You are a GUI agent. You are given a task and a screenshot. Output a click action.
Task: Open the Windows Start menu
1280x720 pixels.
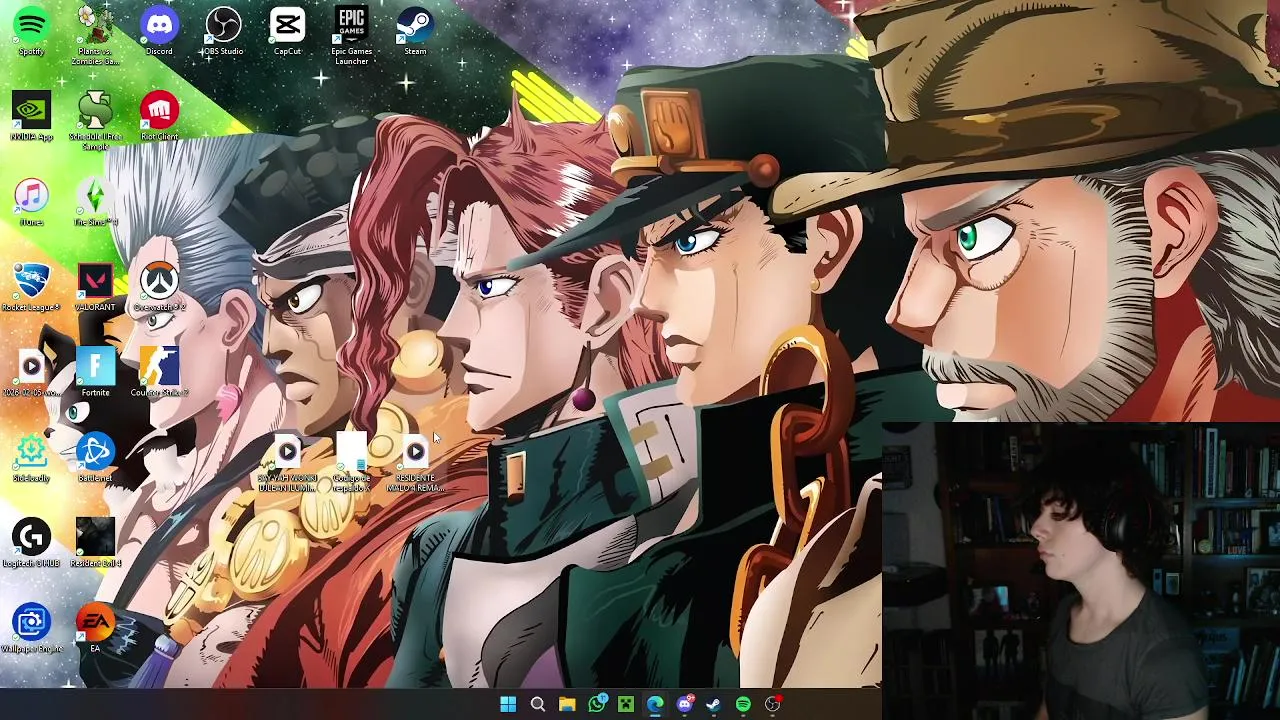[x=508, y=704]
